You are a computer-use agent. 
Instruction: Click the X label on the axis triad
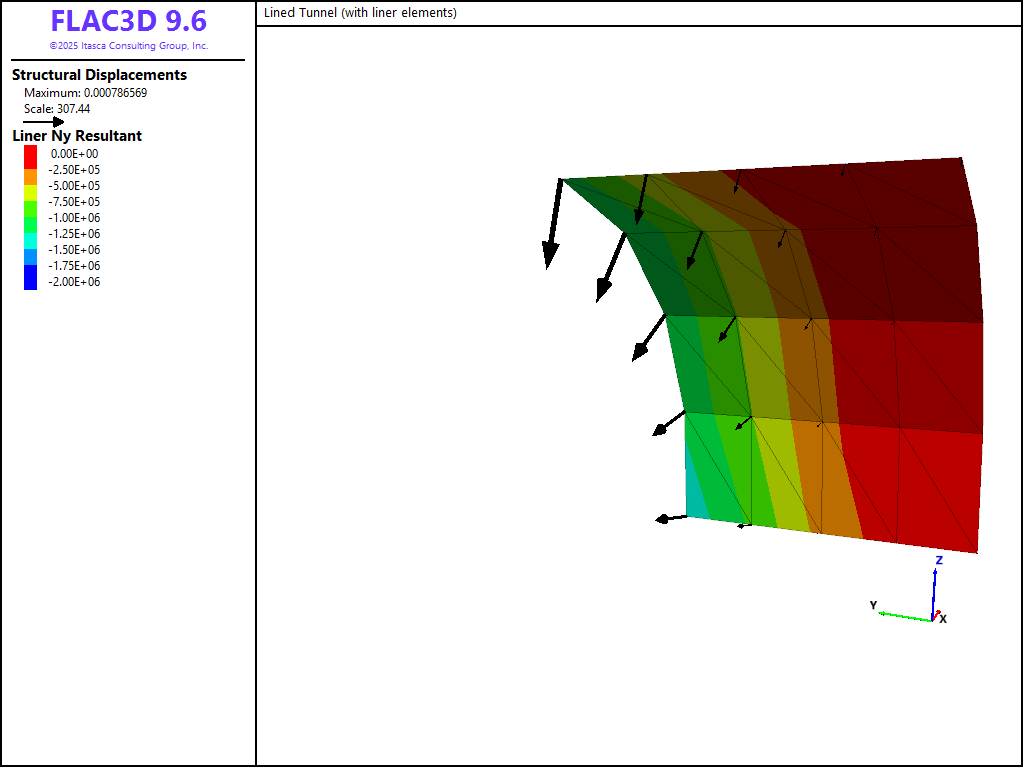click(x=943, y=620)
